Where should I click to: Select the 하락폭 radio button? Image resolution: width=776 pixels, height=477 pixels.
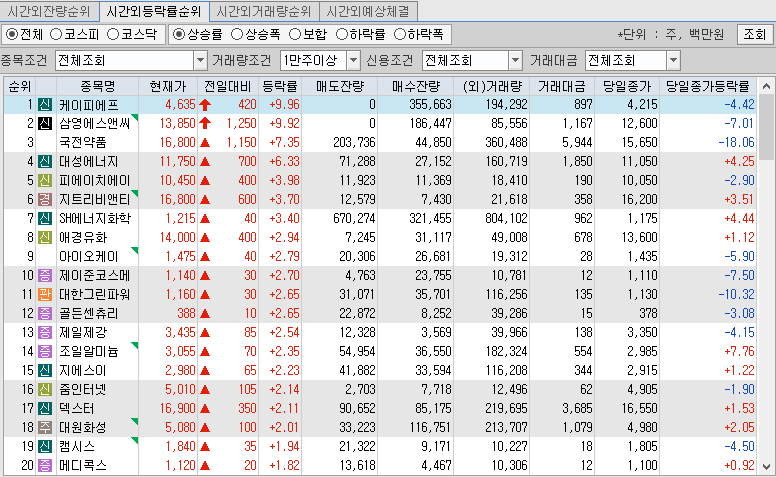(x=400, y=35)
